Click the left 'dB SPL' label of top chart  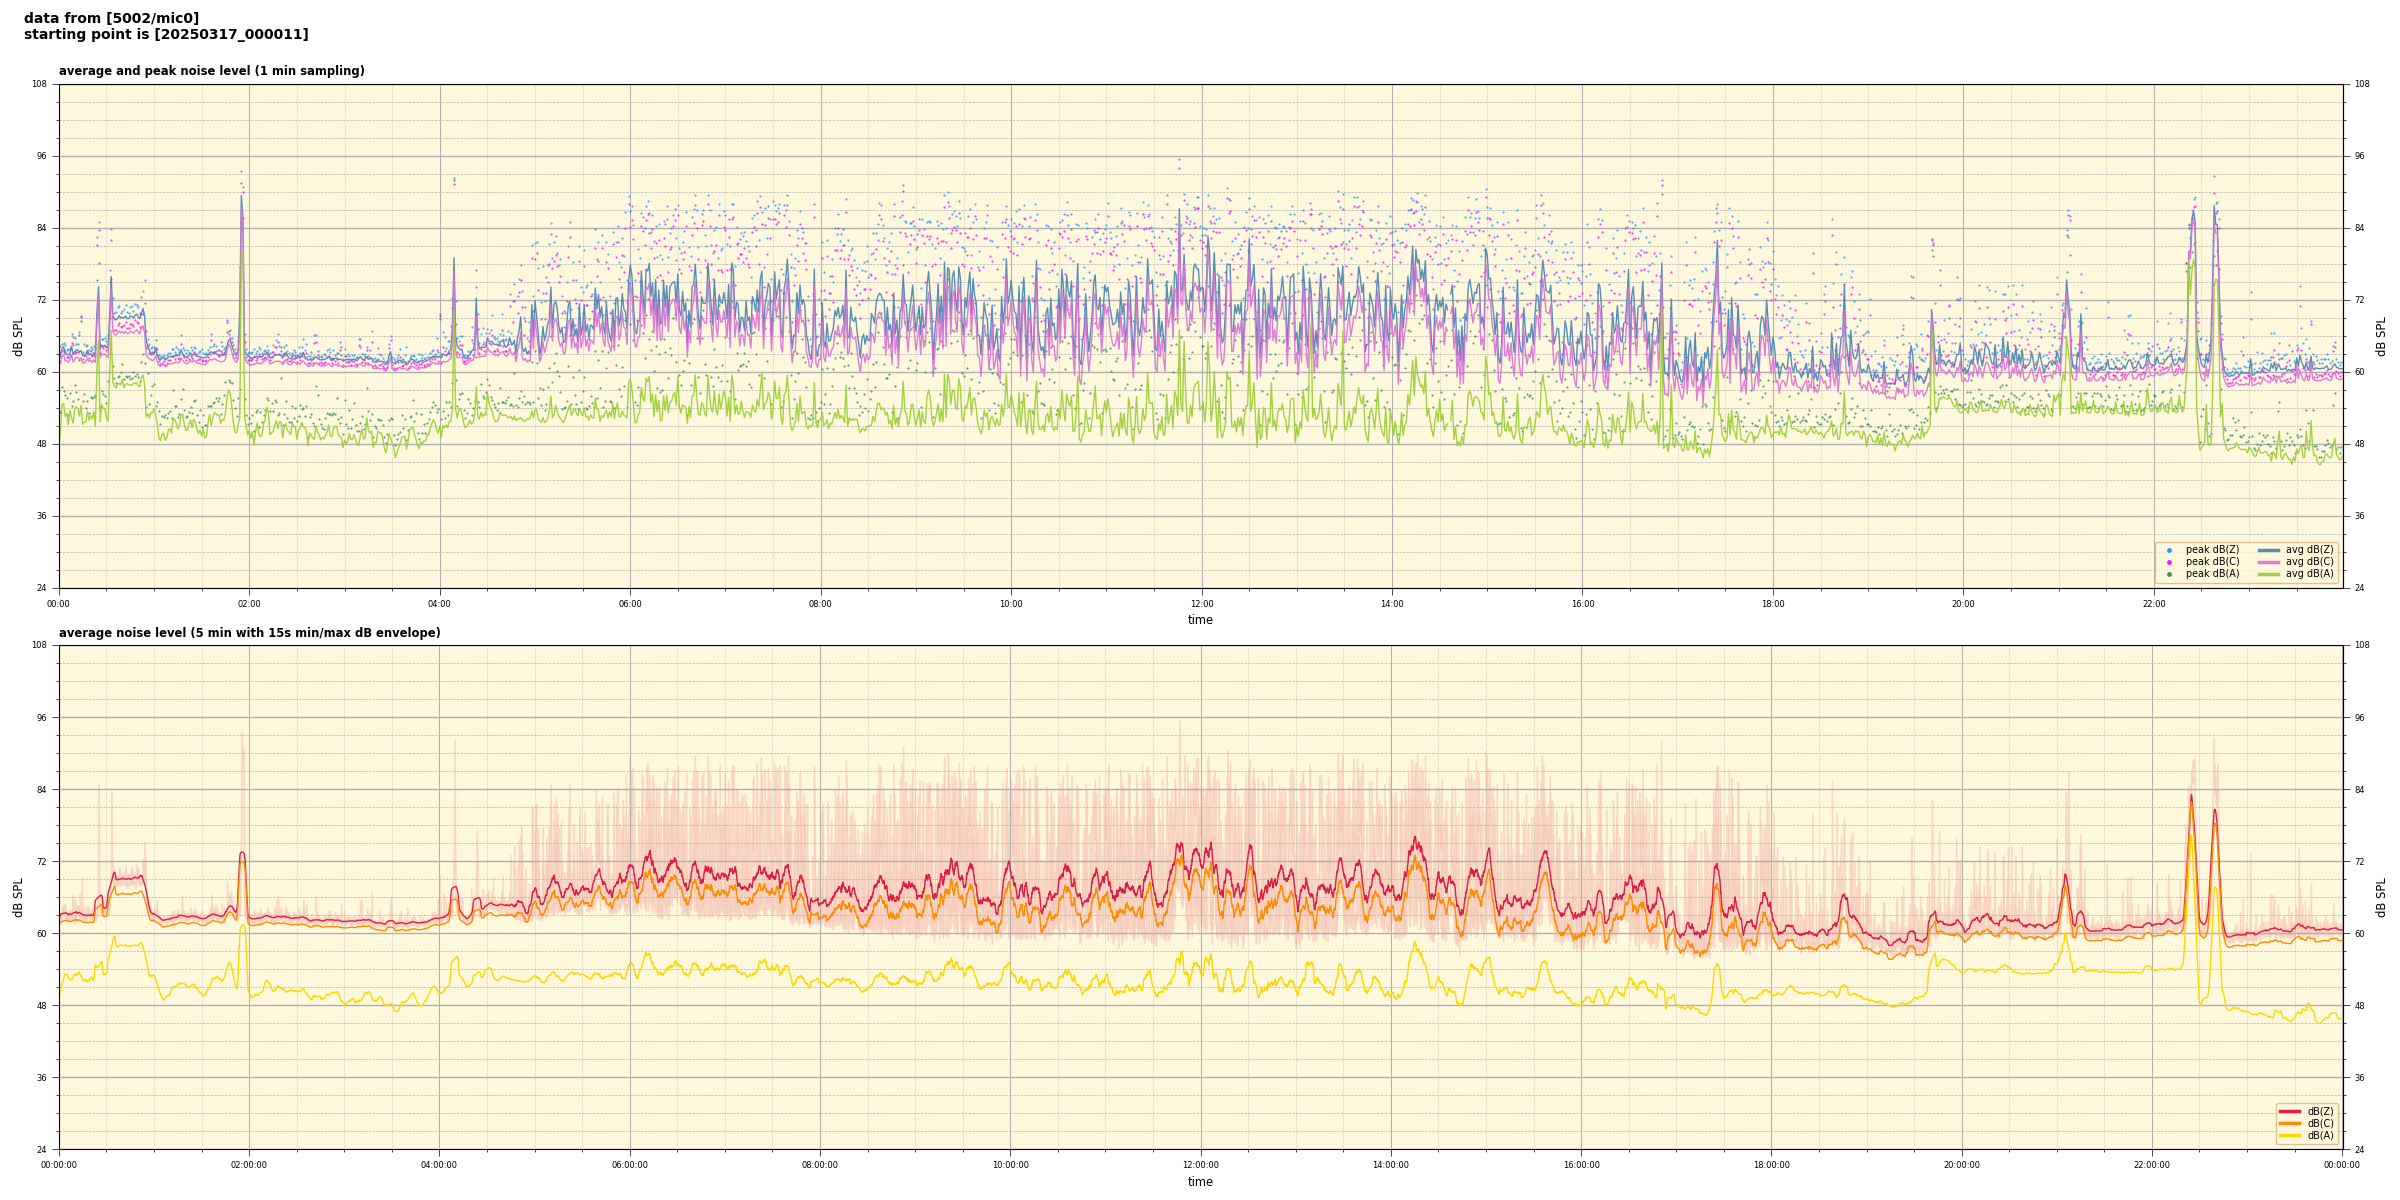pos(18,336)
